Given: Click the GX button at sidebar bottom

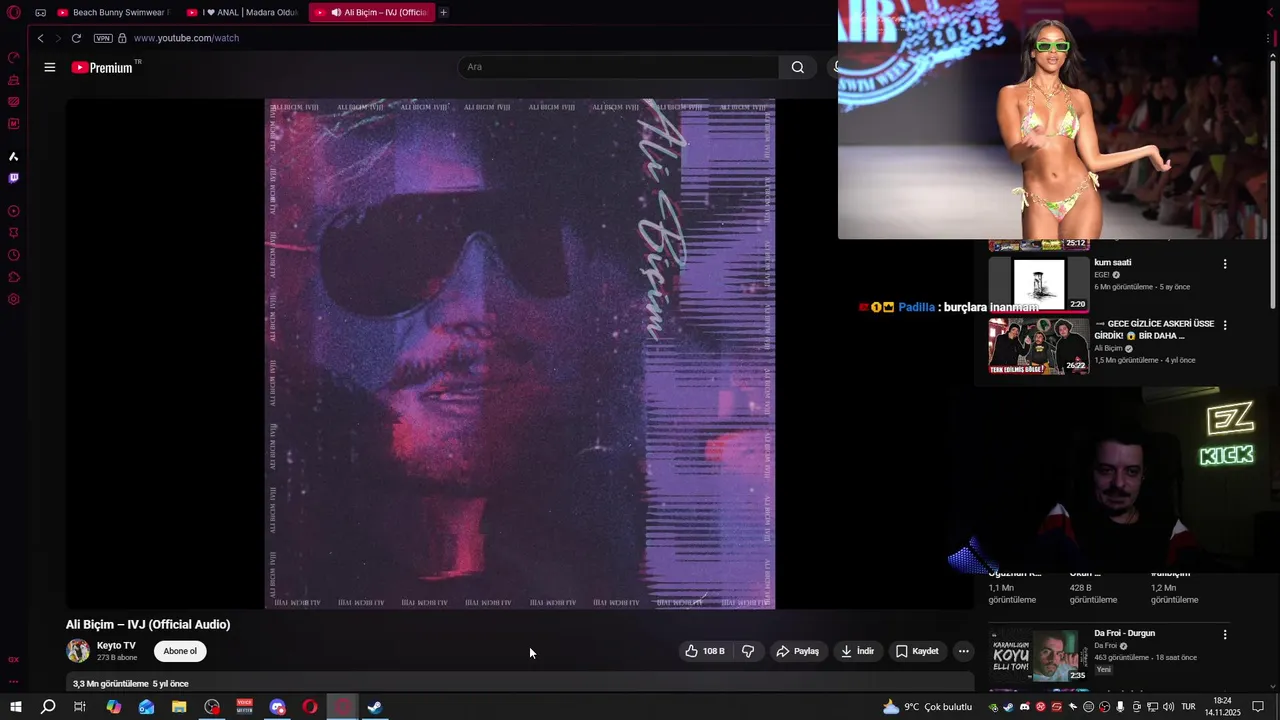Looking at the screenshot, I should coord(14,660).
